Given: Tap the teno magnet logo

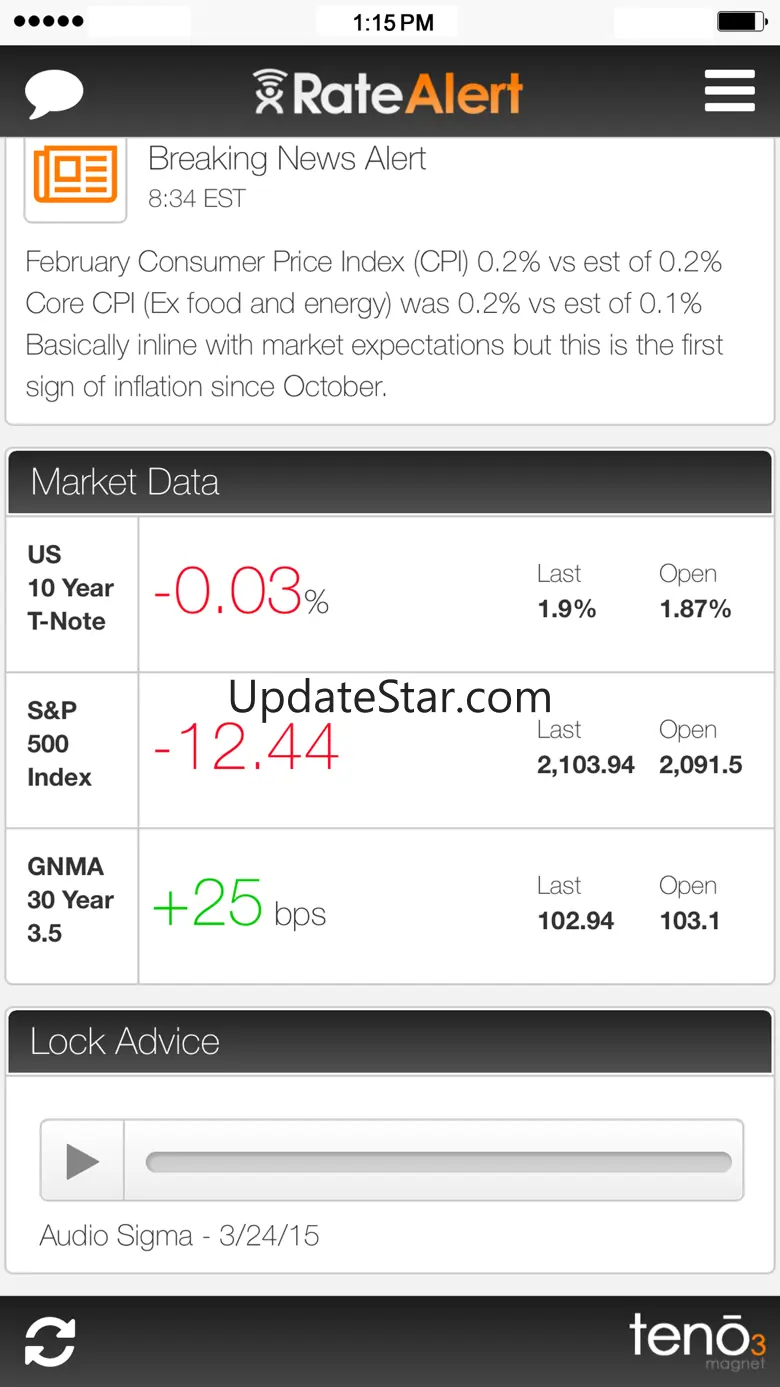Looking at the screenshot, I should point(696,1341).
